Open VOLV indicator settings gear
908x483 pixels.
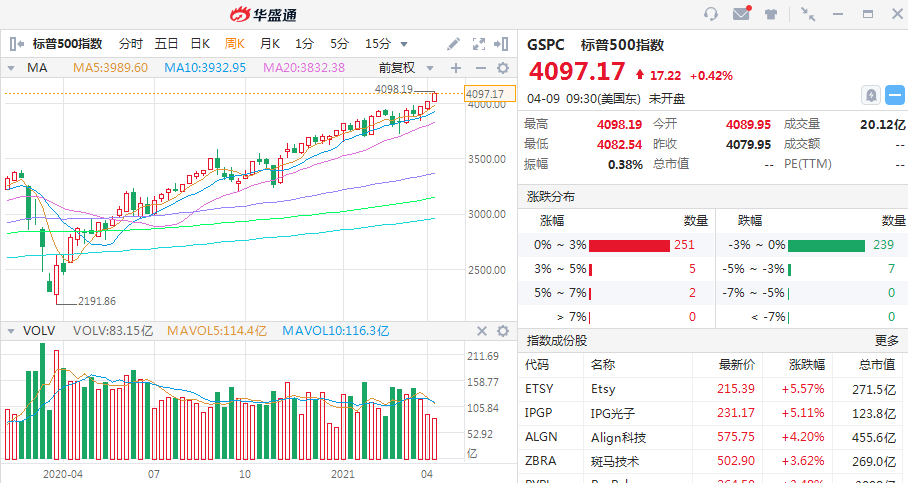click(x=503, y=331)
